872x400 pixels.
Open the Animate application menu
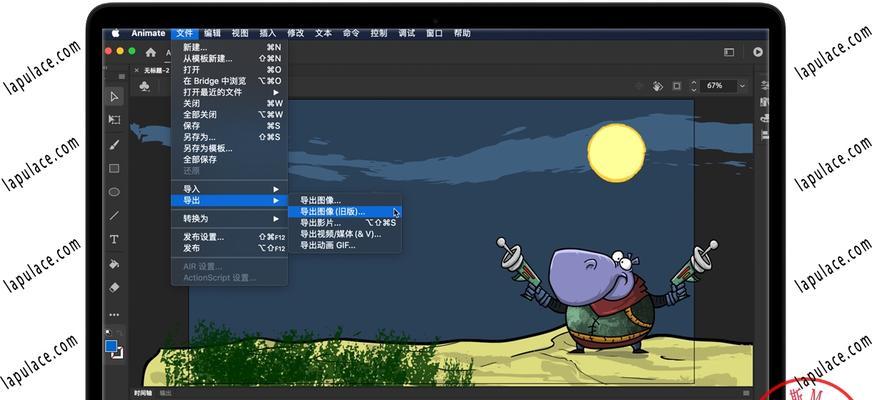pyautogui.click(x=148, y=33)
